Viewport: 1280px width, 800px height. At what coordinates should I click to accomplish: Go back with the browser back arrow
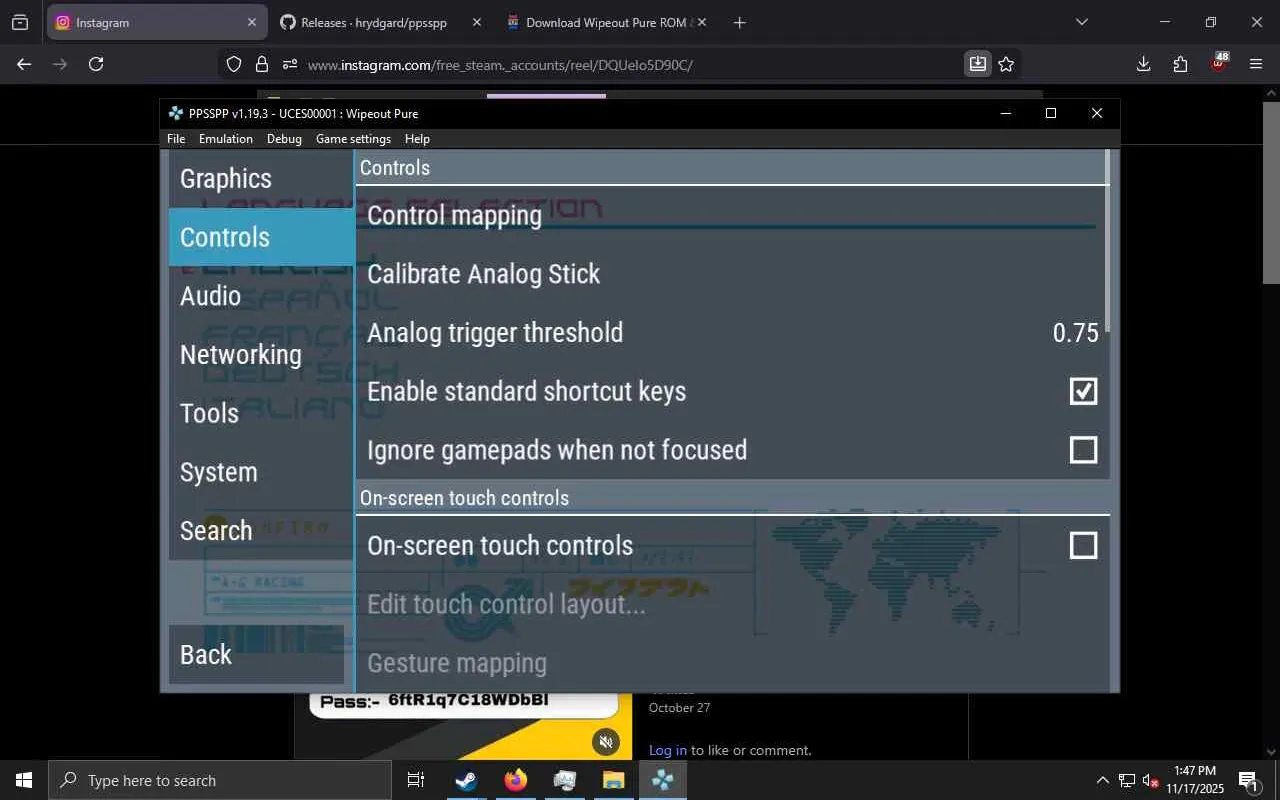[x=24, y=64]
